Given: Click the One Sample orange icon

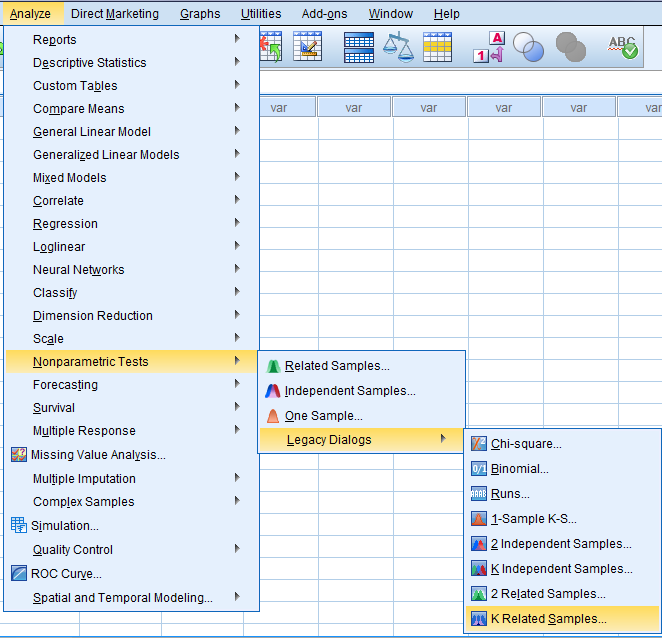Looking at the screenshot, I should click(x=273, y=416).
